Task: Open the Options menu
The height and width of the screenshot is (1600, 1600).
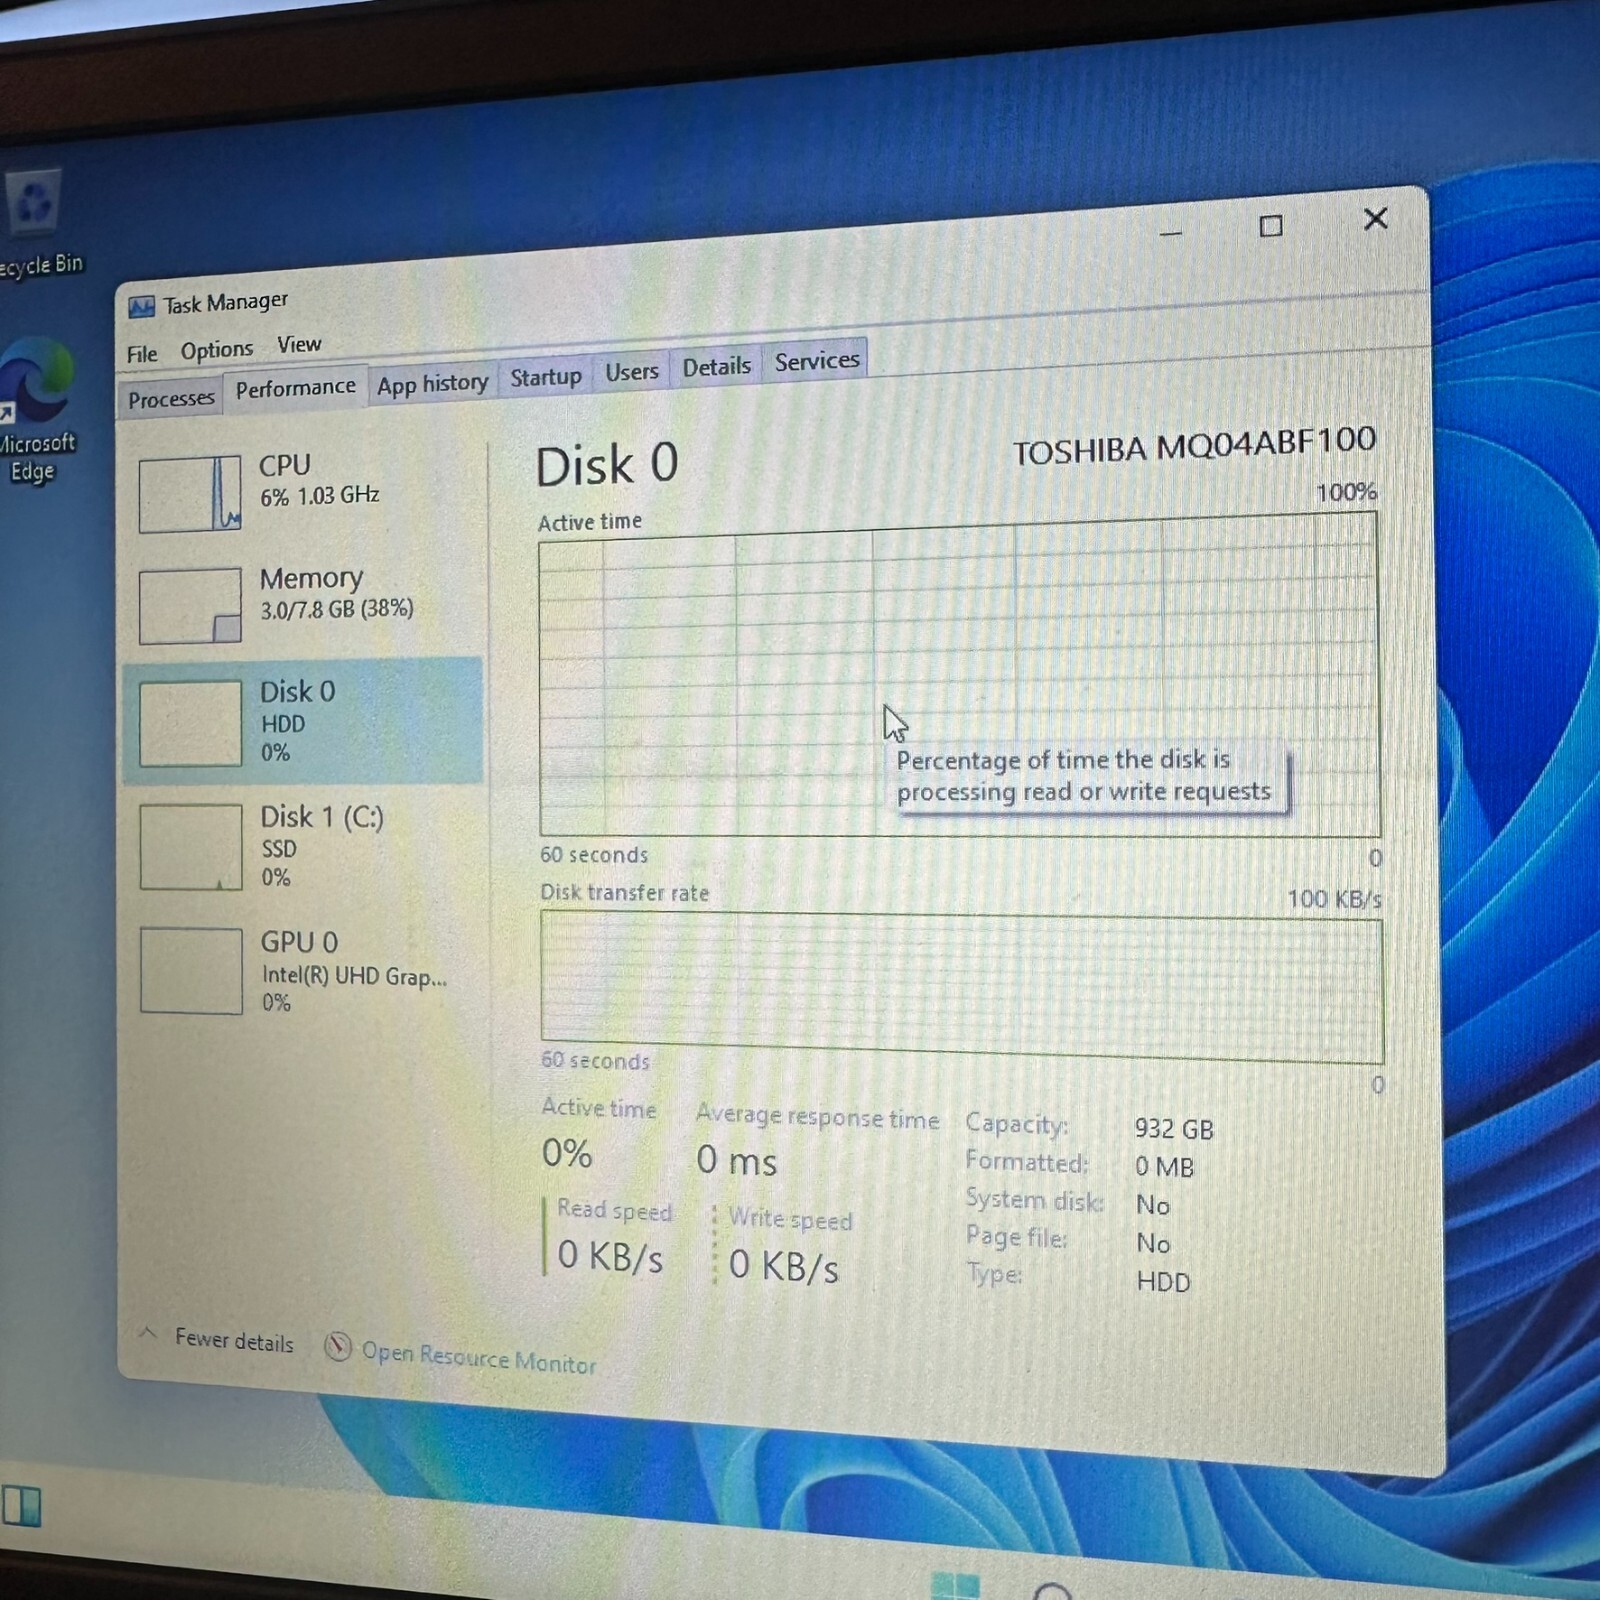Action: coord(217,350)
